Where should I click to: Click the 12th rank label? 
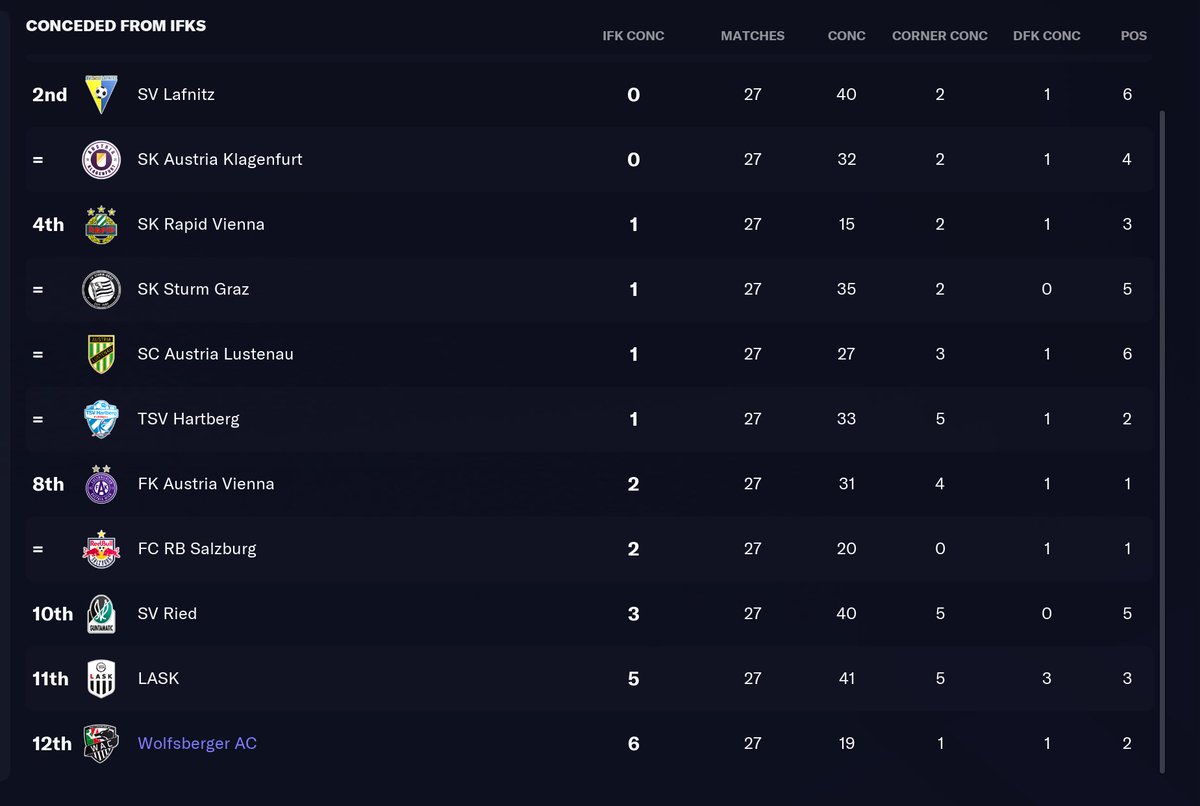52,744
